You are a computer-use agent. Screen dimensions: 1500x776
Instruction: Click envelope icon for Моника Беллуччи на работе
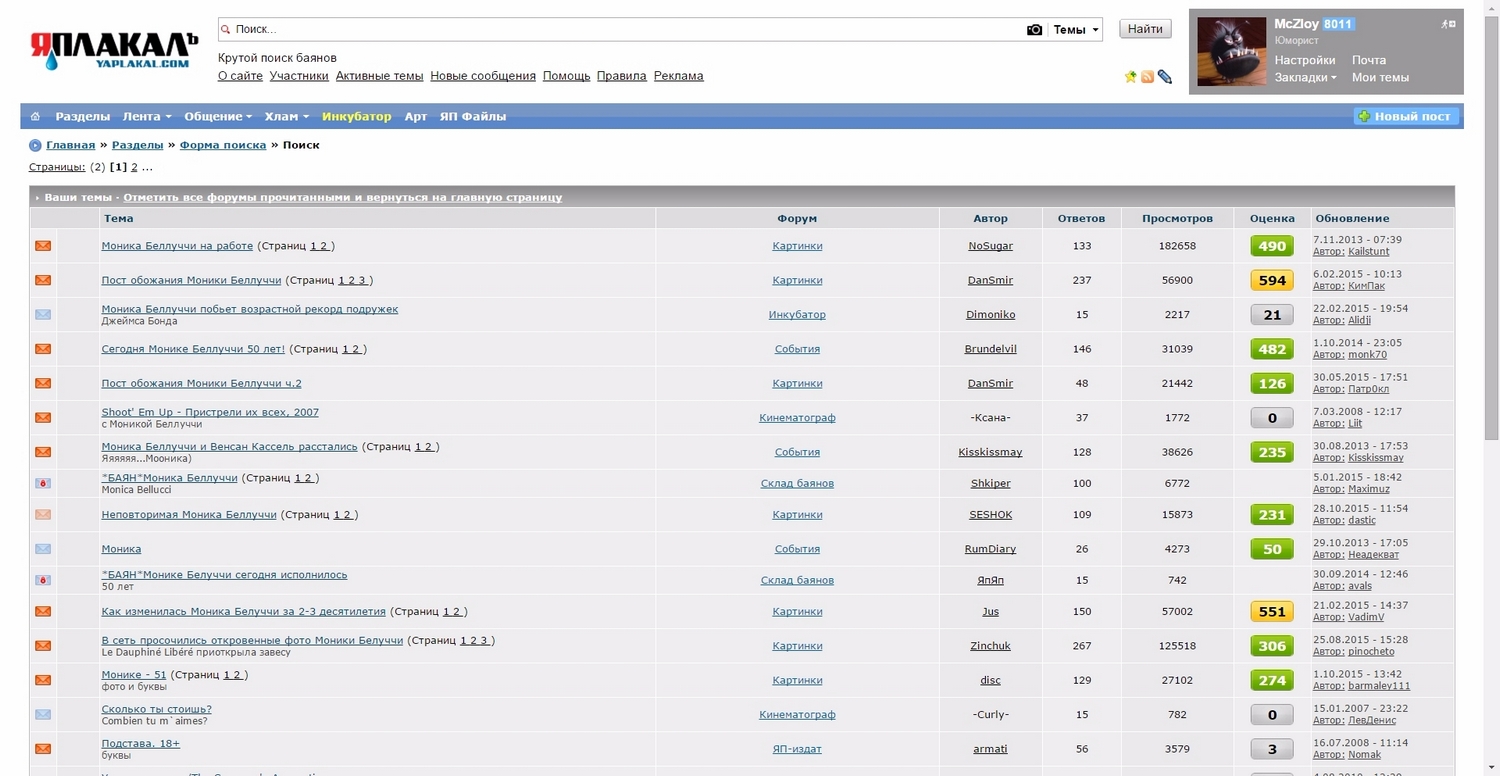click(x=43, y=246)
